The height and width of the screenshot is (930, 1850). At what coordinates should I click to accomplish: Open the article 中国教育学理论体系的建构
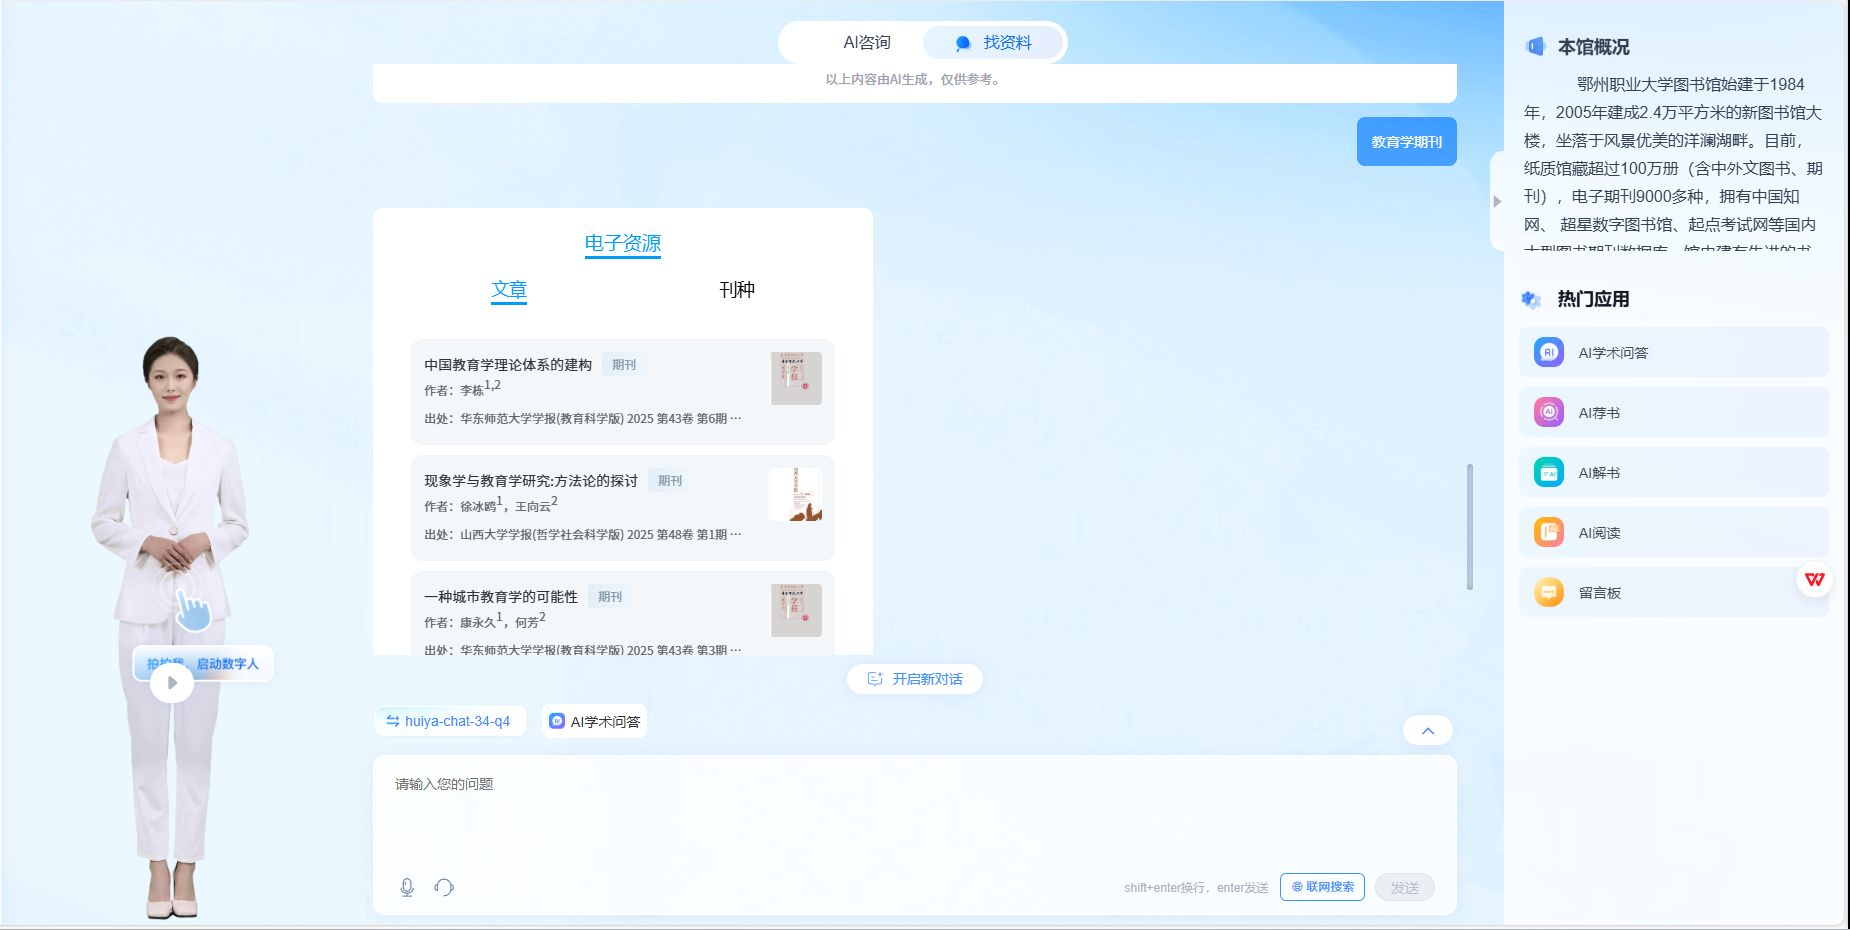pyautogui.click(x=508, y=365)
